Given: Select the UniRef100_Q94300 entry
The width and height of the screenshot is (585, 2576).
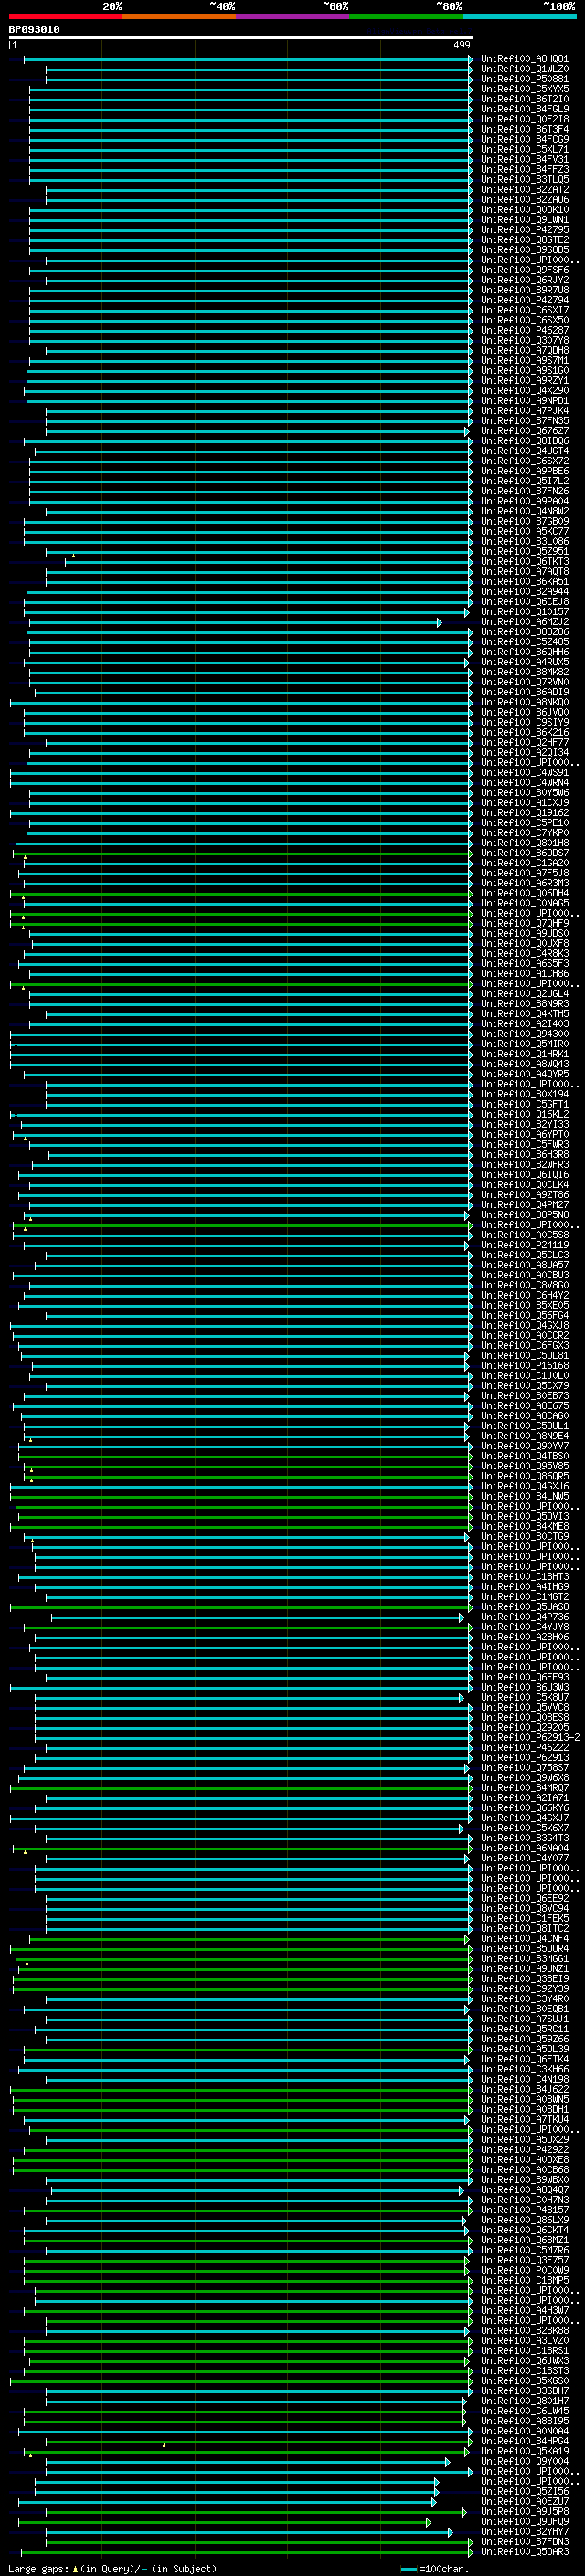Looking at the screenshot, I should point(524,1034).
